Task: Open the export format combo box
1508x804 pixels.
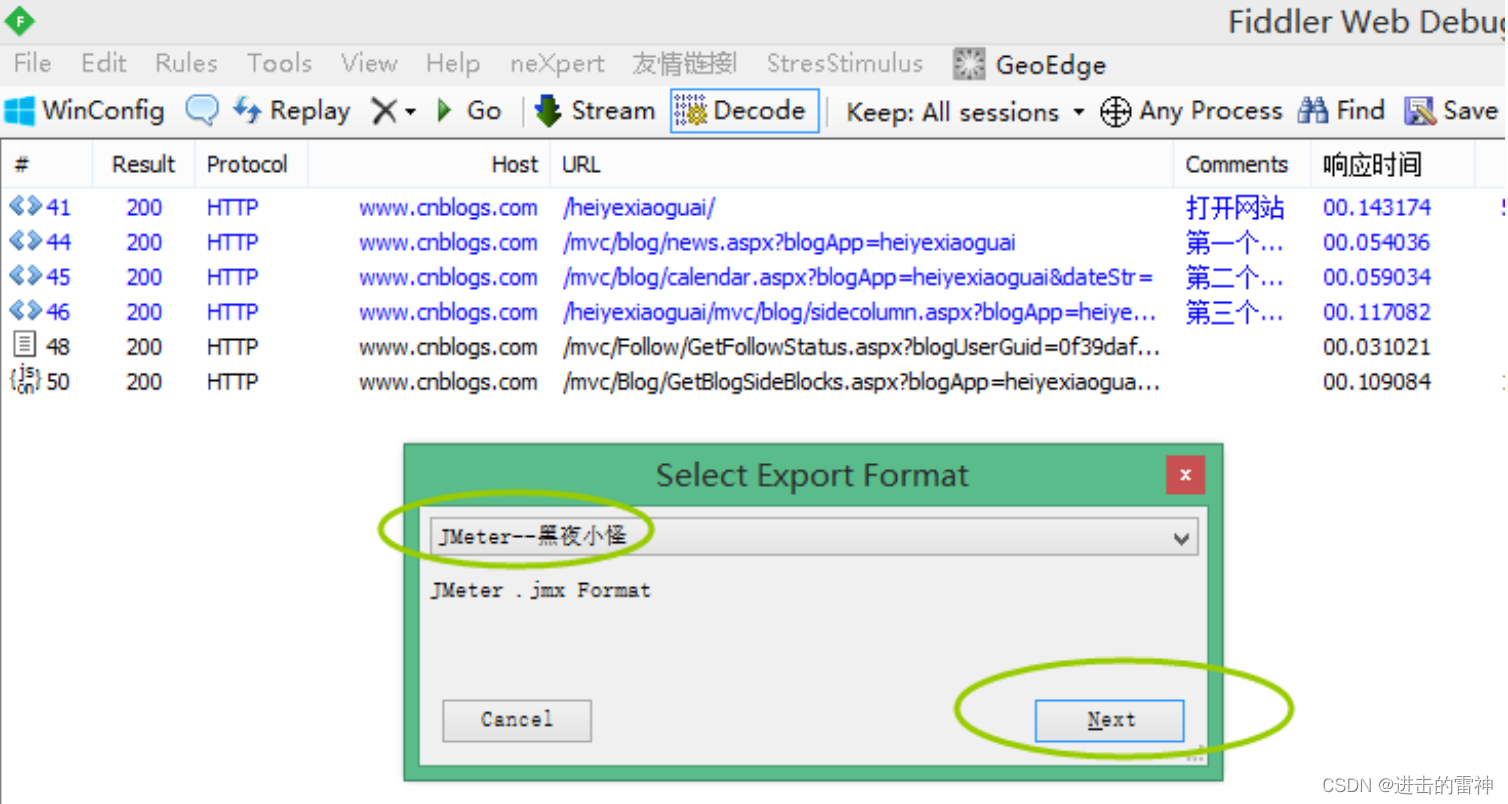Action: (813, 537)
